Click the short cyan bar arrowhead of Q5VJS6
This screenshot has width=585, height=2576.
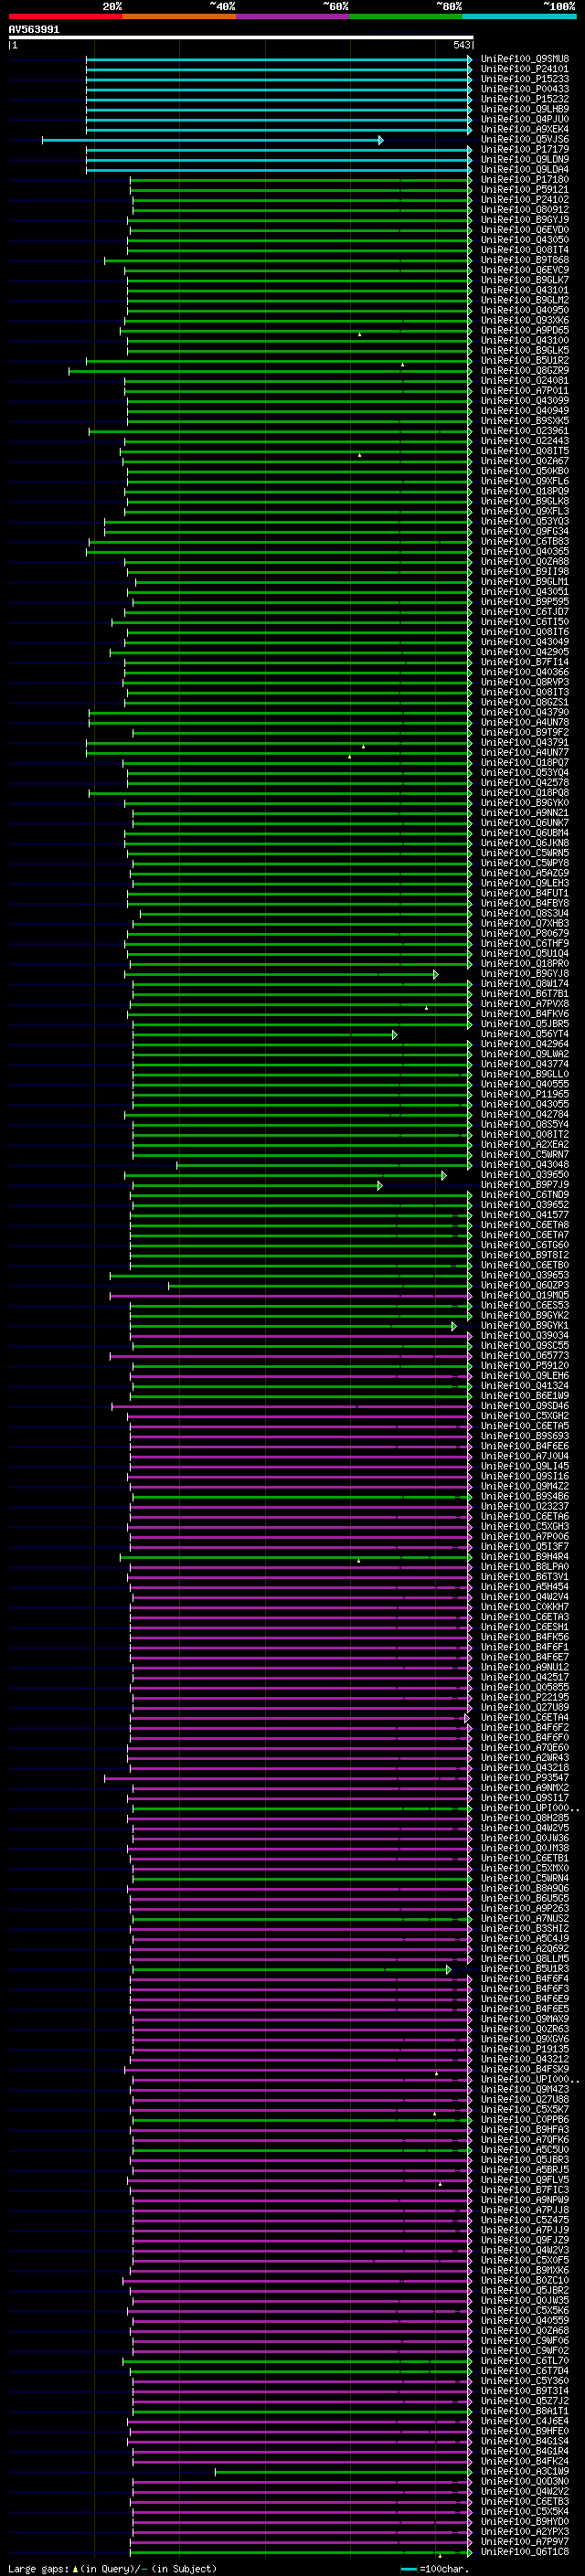[380, 140]
